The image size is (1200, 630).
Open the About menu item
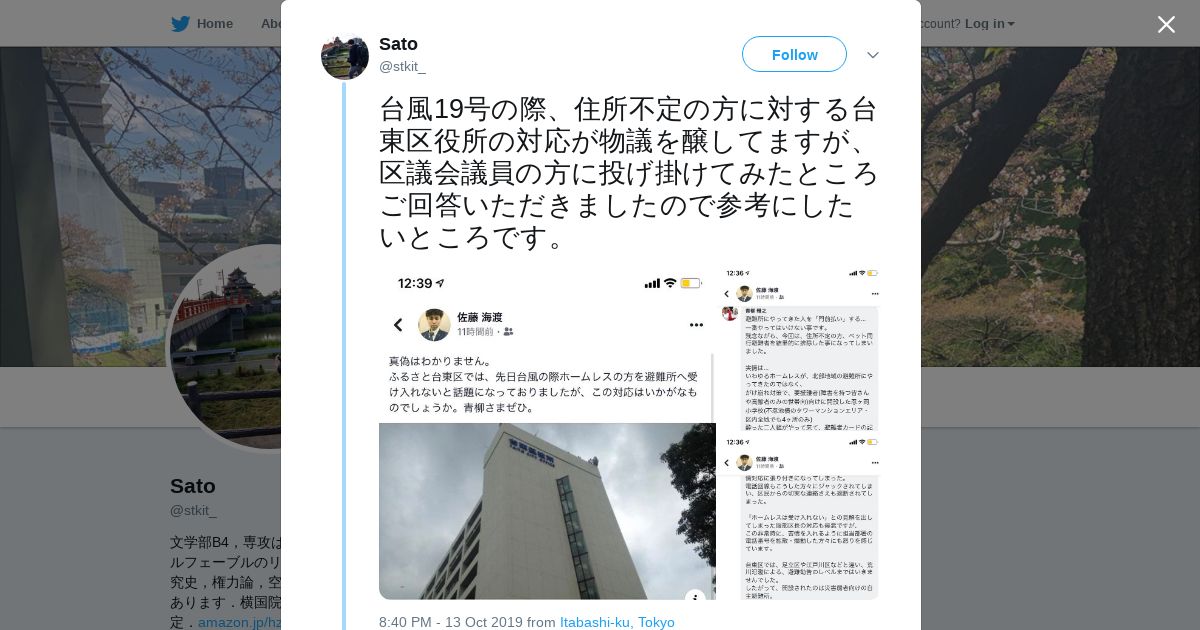point(271,24)
